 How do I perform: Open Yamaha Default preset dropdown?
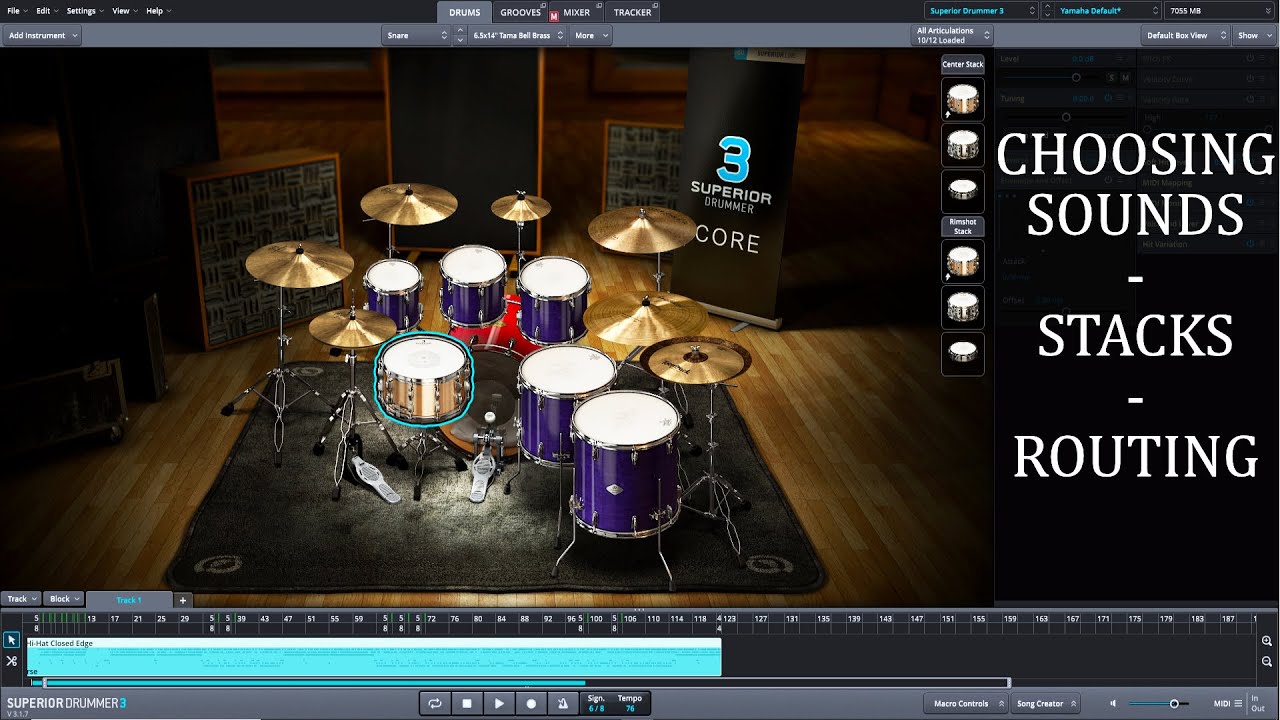tap(1108, 11)
